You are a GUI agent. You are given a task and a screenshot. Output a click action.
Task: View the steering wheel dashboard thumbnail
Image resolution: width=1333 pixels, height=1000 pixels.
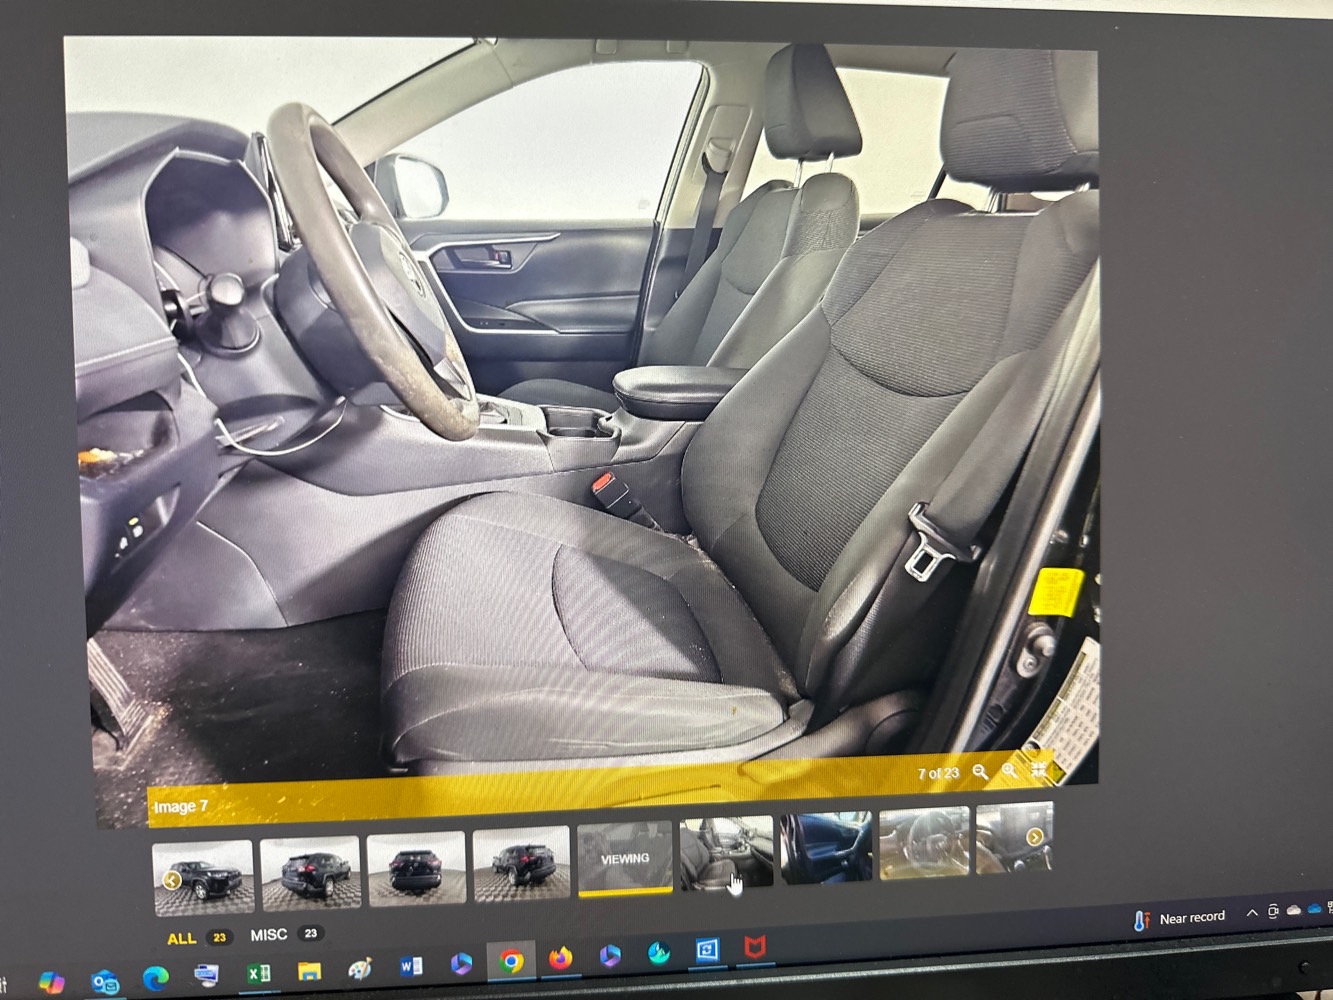(x=924, y=845)
